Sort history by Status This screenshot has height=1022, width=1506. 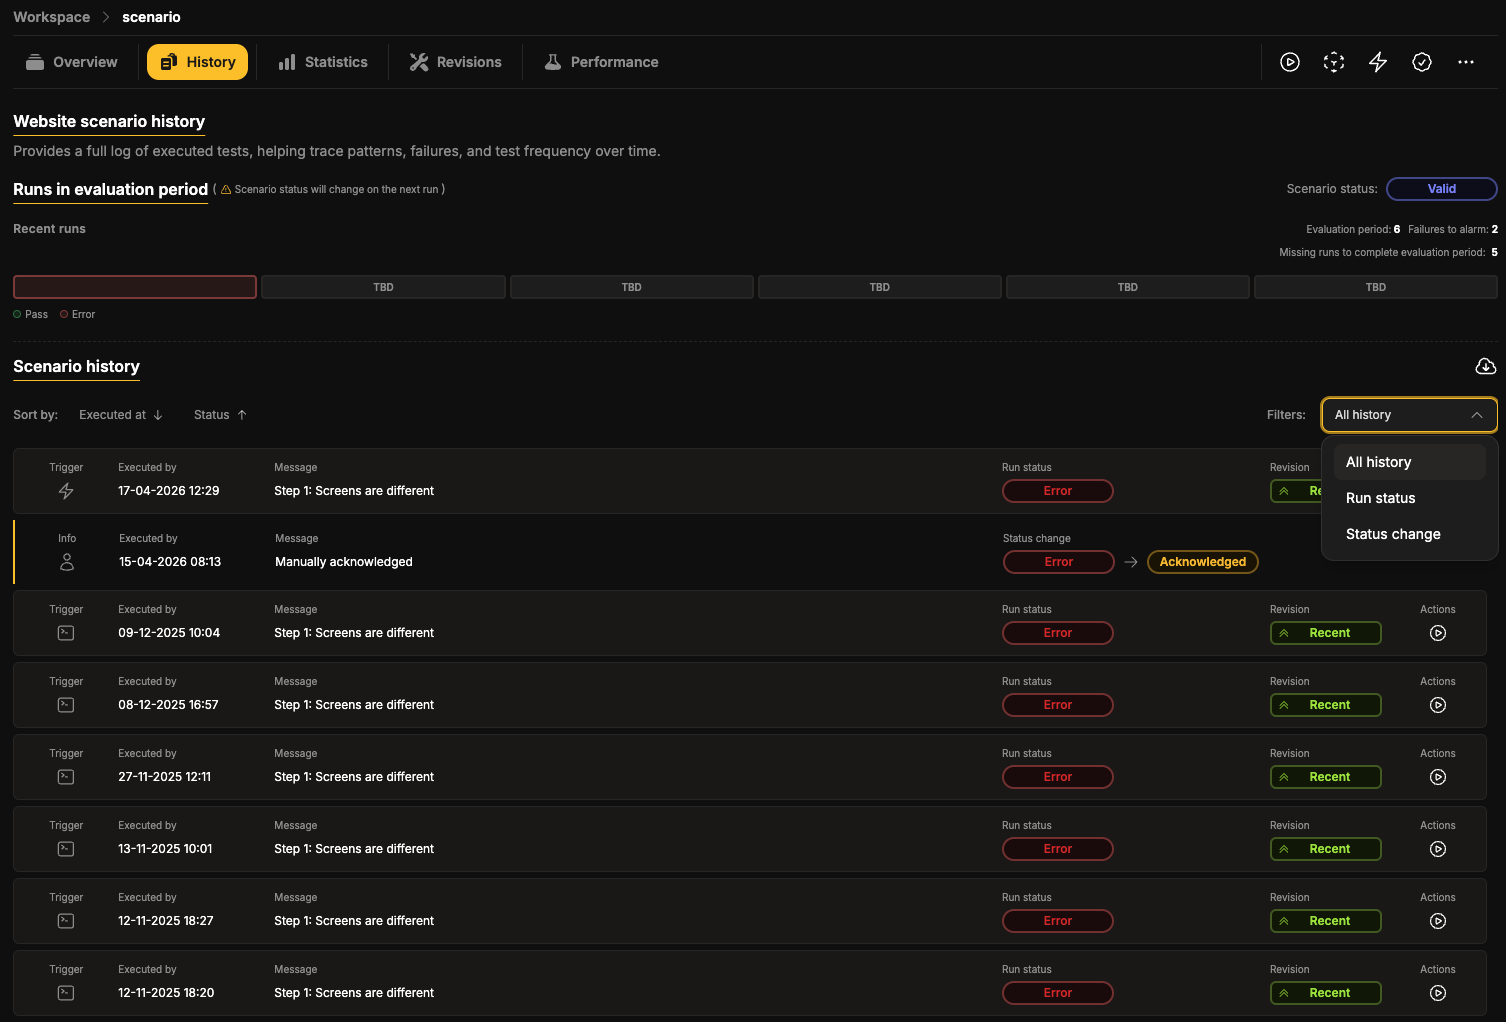220,415
